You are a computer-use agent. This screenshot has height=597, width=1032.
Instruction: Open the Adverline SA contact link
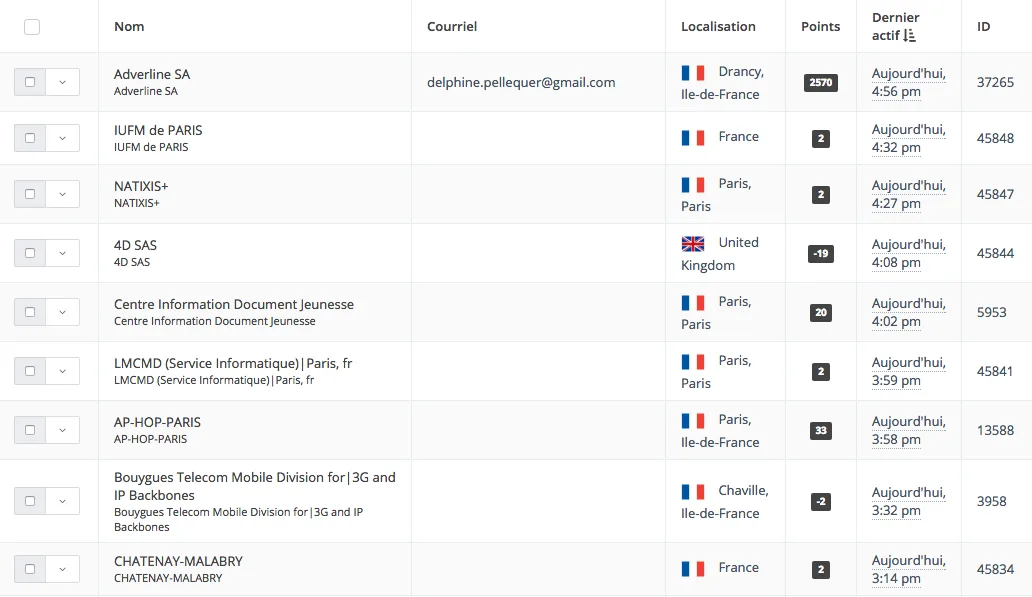(152, 74)
